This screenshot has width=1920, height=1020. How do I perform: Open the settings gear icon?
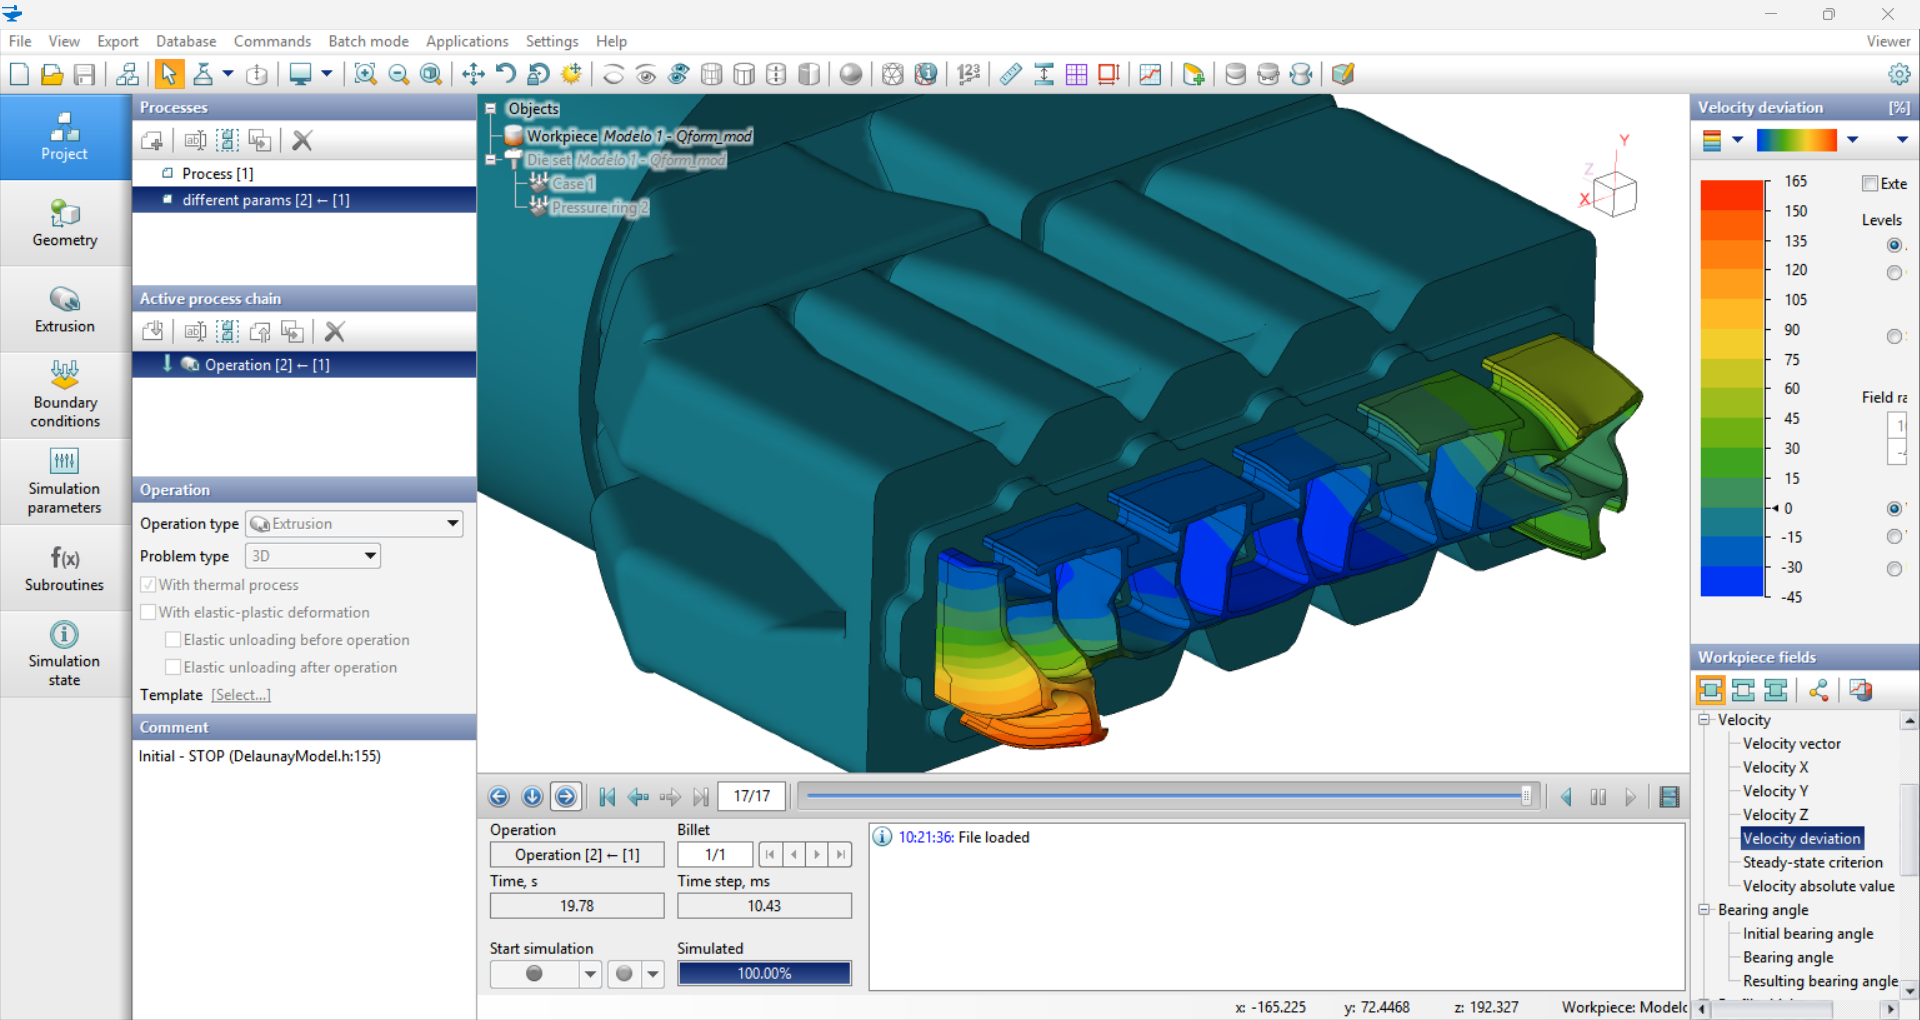pos(1898,74)
